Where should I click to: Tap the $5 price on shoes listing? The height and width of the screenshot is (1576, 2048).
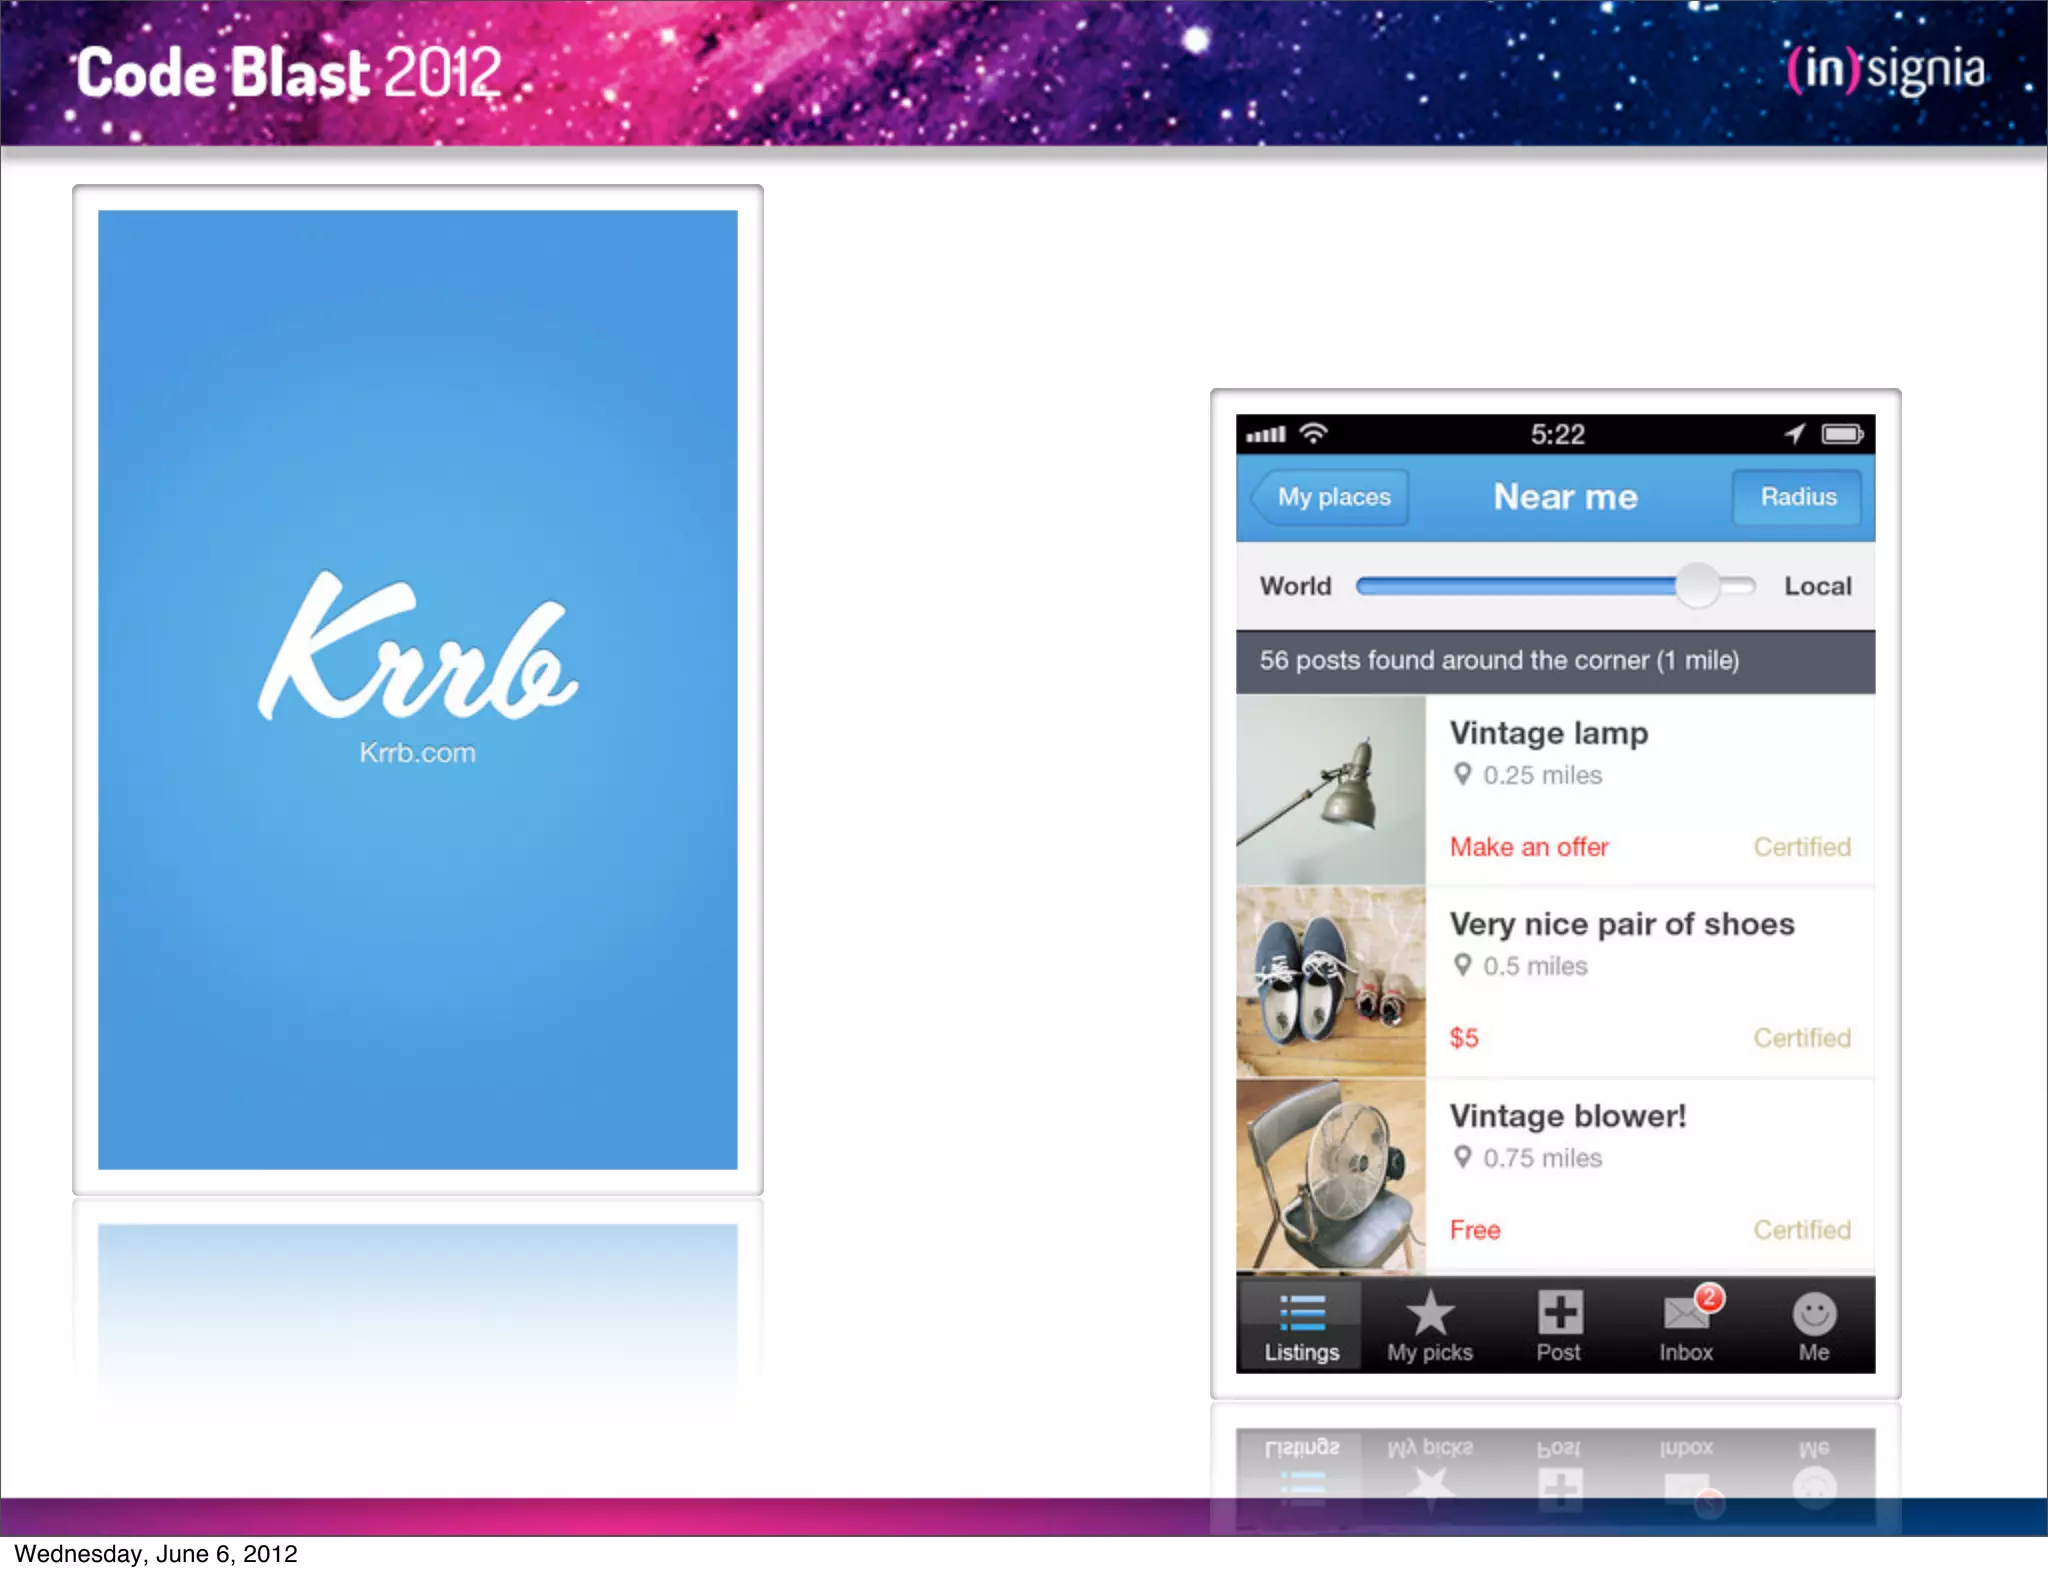click(1464, 1038)
